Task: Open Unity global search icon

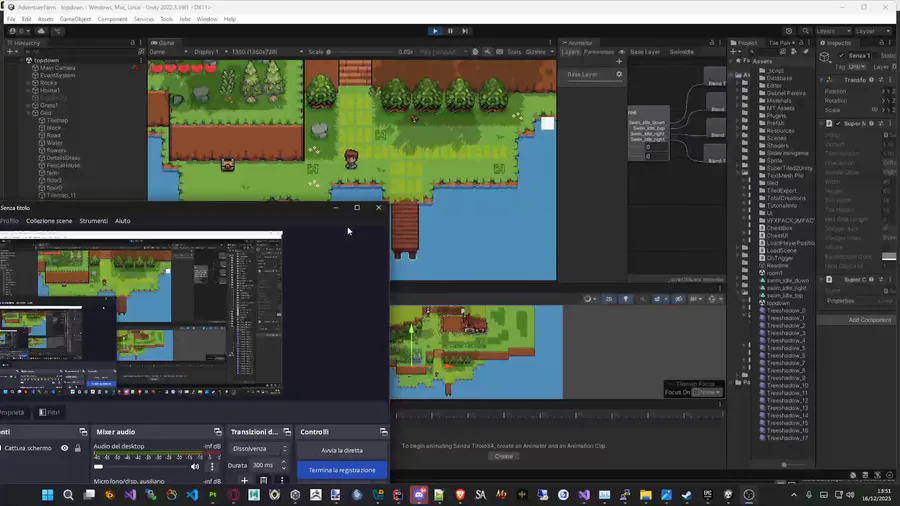Action: click(805, 31)
